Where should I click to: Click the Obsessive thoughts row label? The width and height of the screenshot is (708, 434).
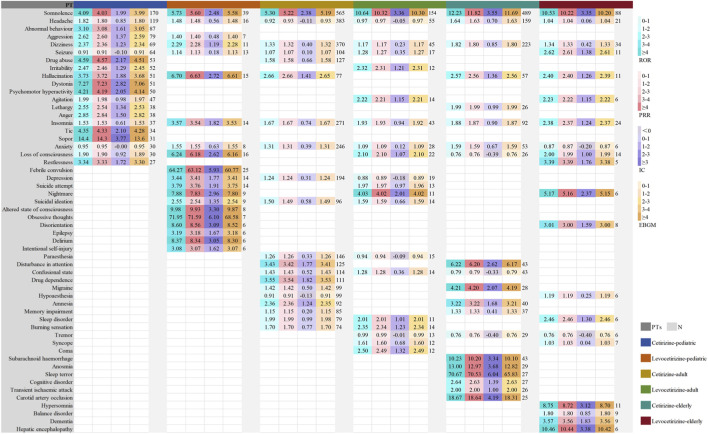pyautogui.click(x=50, y=217)
